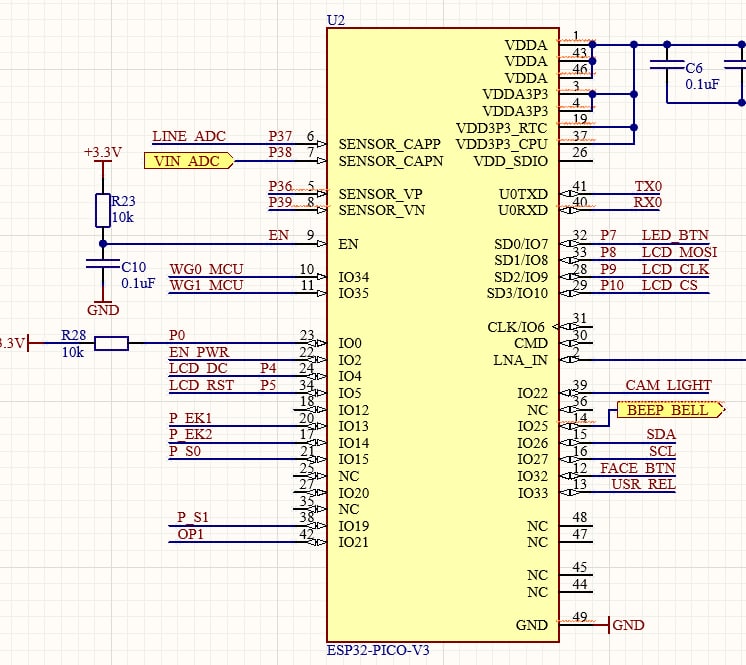Select the P36 net label
This screenshot has width=746, height=665.
tap(280, 186)
